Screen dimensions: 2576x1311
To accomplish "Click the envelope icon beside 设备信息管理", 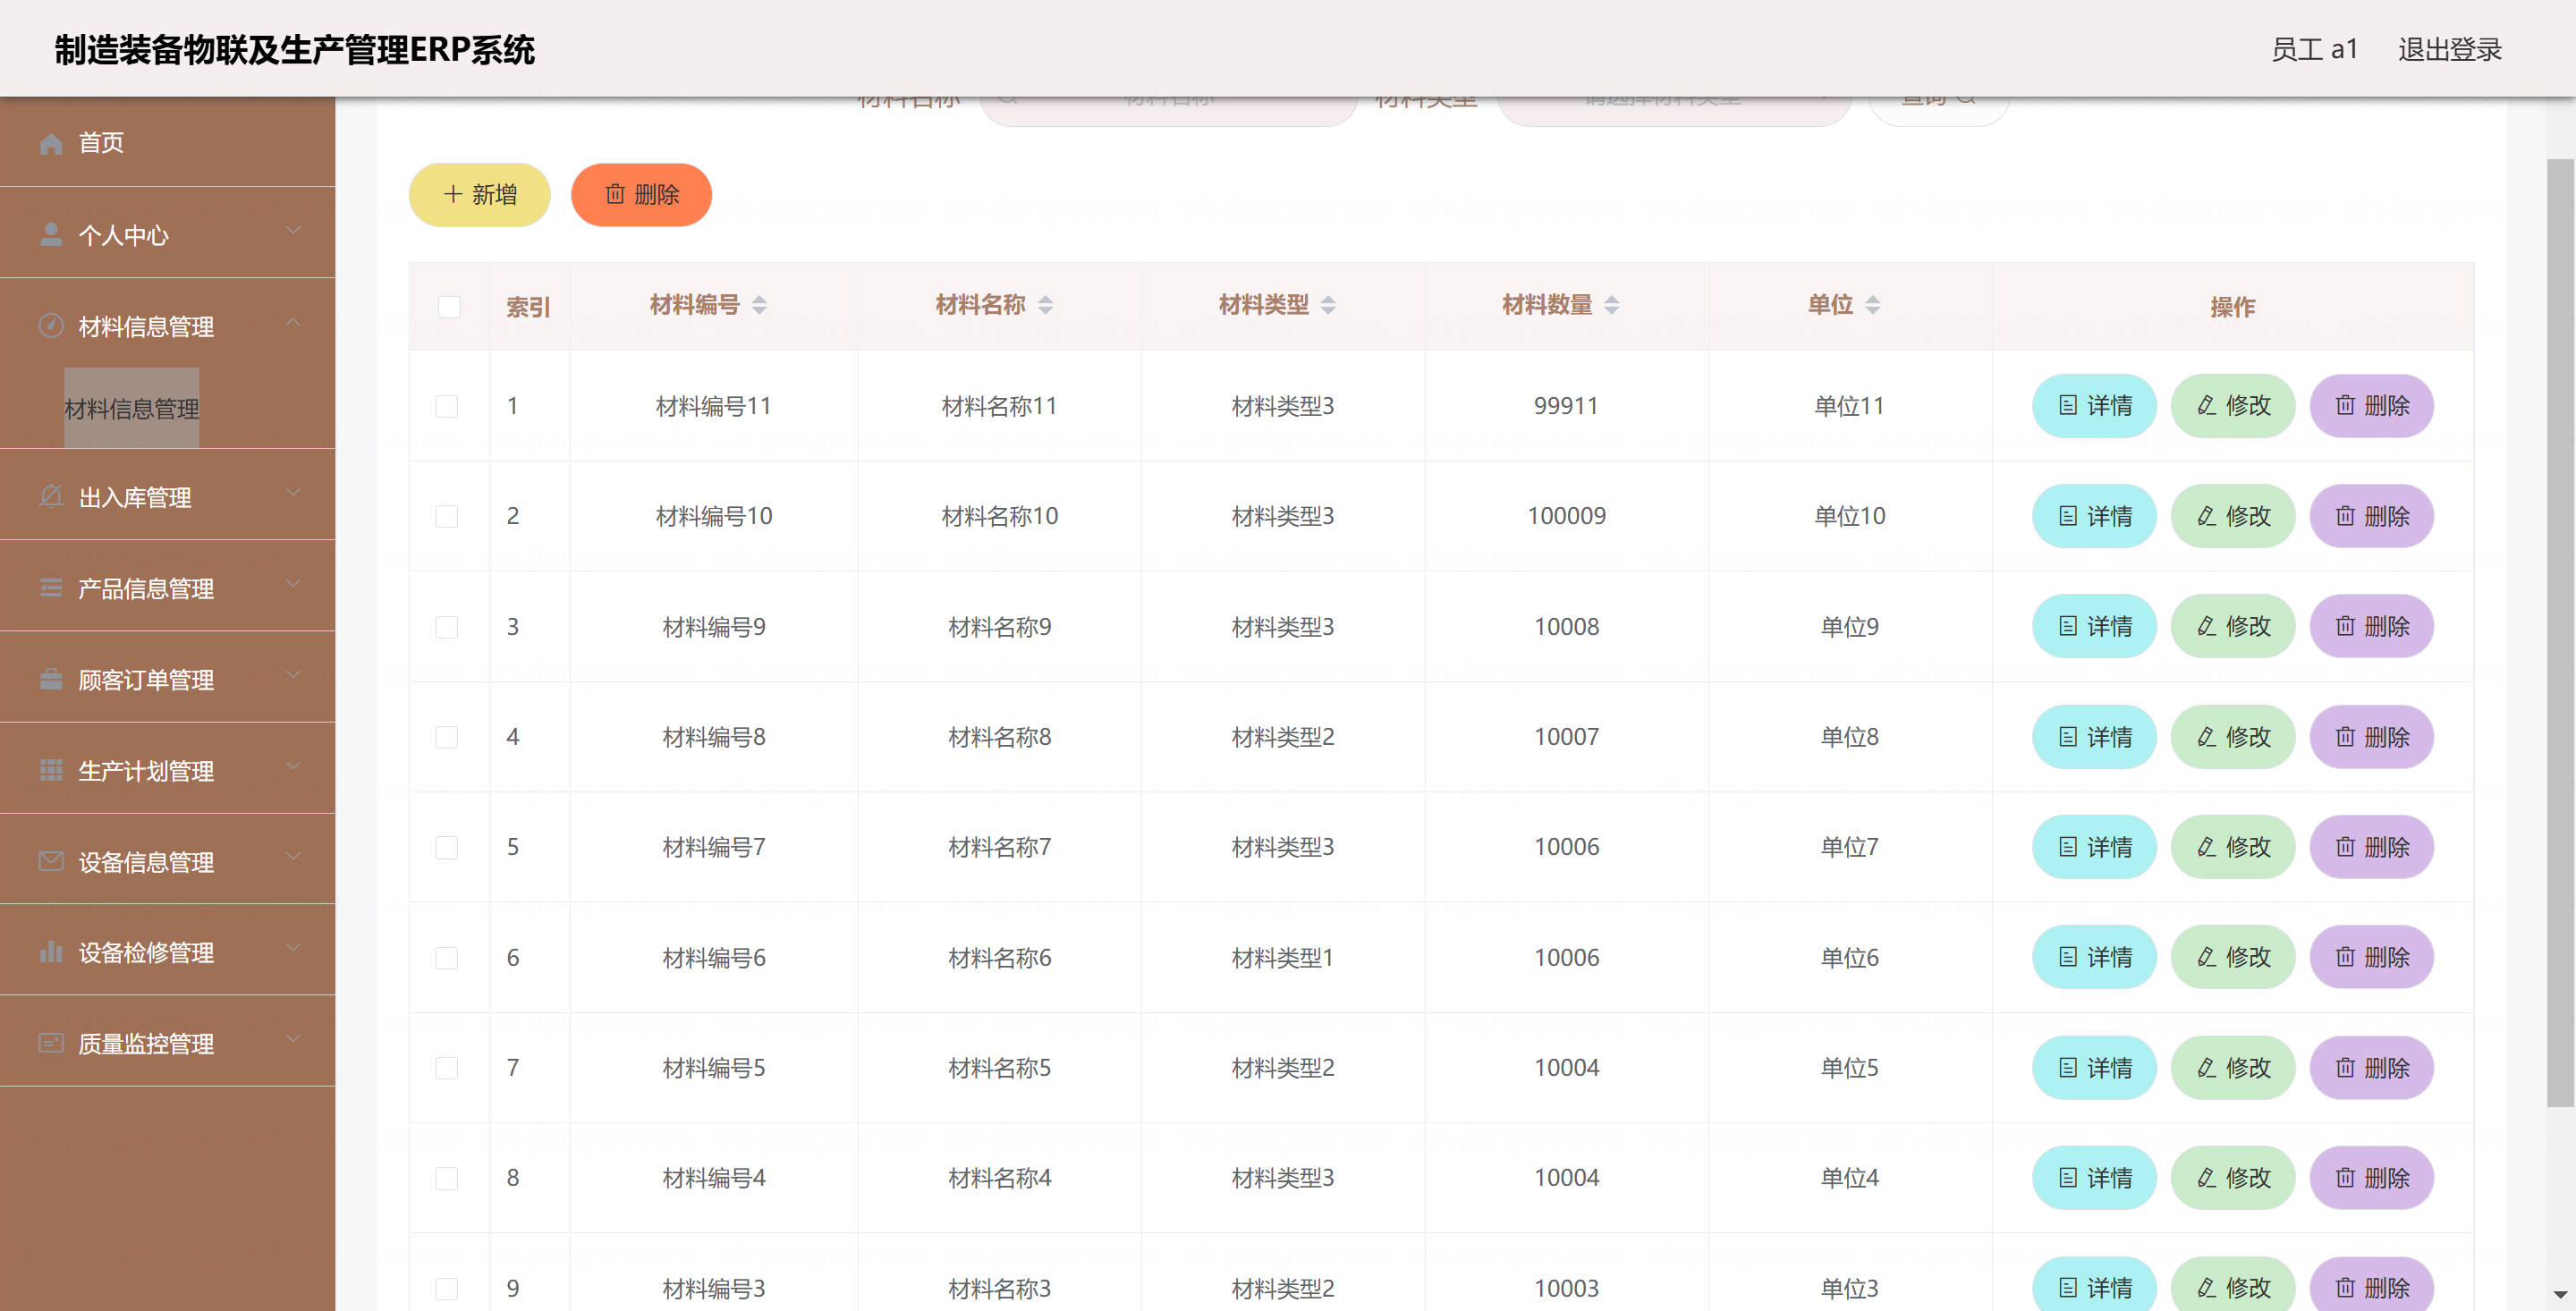I will [51, 861].
